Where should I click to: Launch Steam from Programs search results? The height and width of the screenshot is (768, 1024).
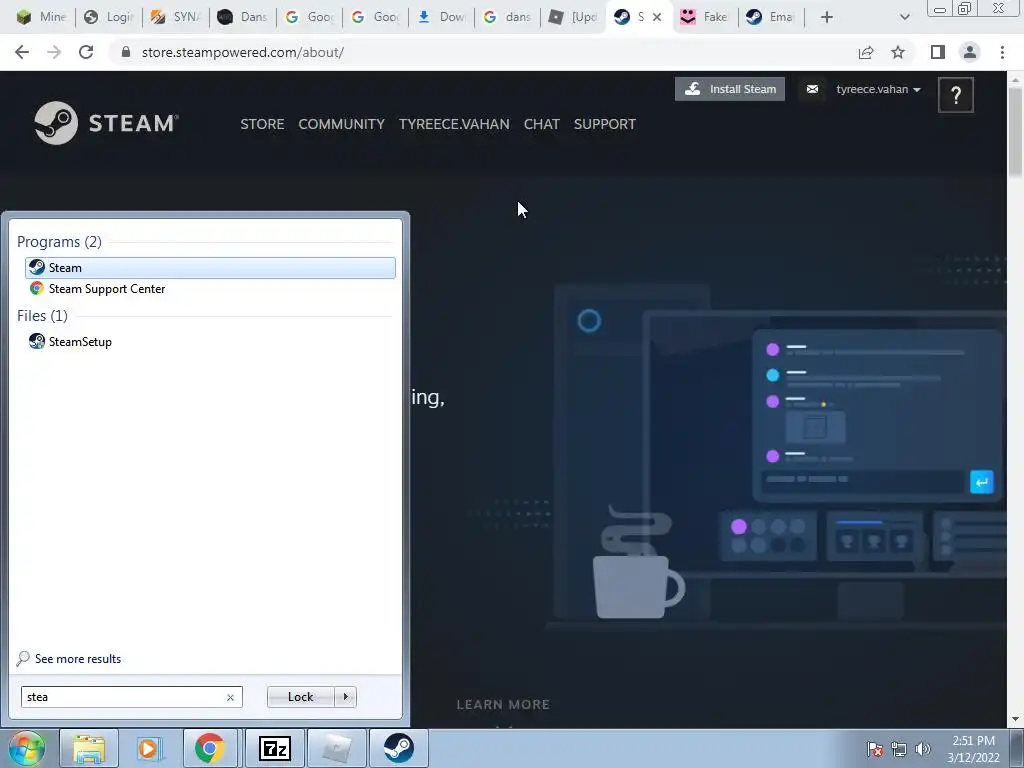[210, 268]
